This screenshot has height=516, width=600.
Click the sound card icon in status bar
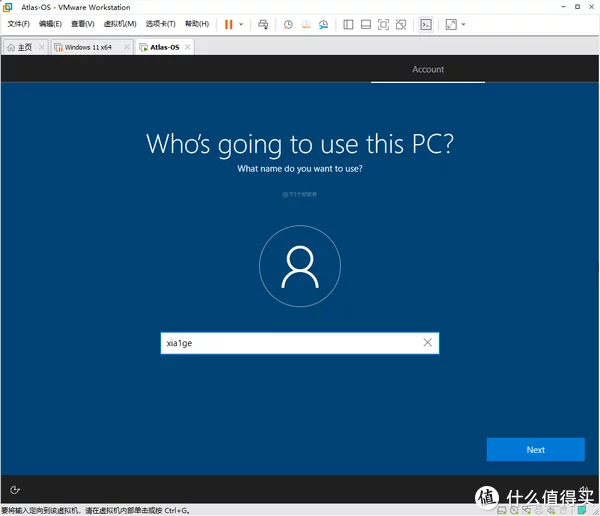point(551,510)
